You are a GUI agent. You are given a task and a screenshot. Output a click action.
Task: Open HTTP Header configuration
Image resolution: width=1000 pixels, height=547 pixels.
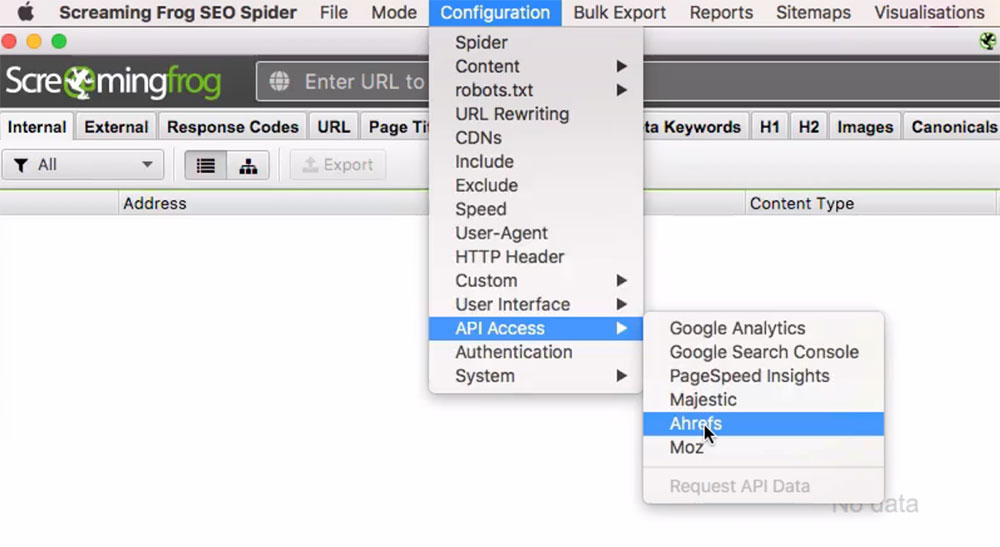[536, 257]
